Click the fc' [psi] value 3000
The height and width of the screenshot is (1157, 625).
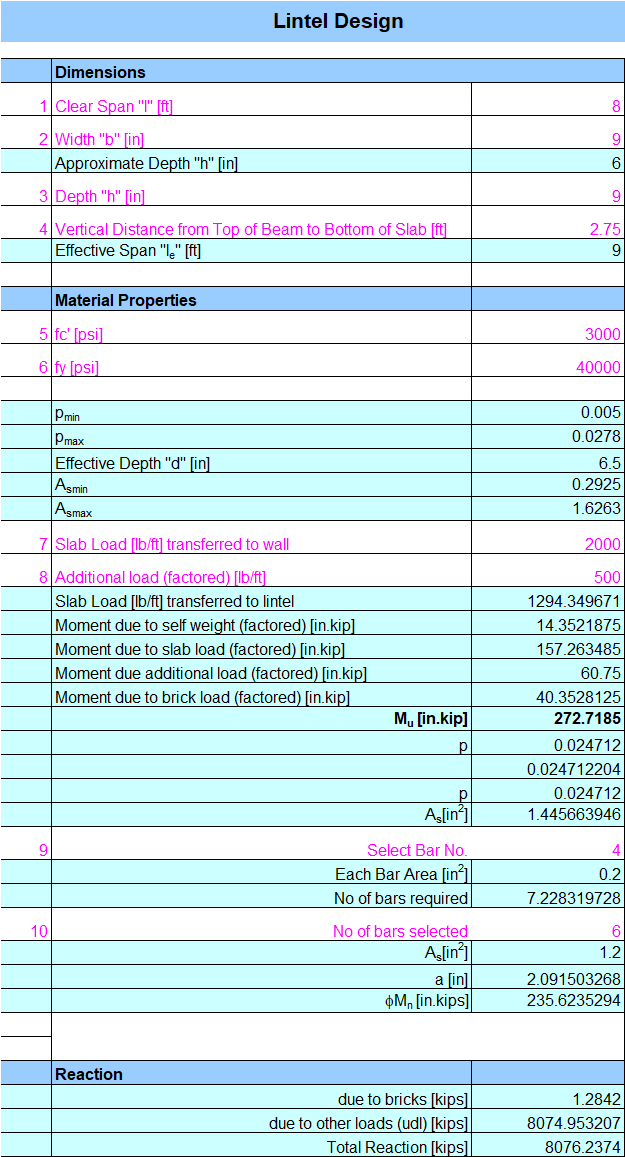(548, 327)
